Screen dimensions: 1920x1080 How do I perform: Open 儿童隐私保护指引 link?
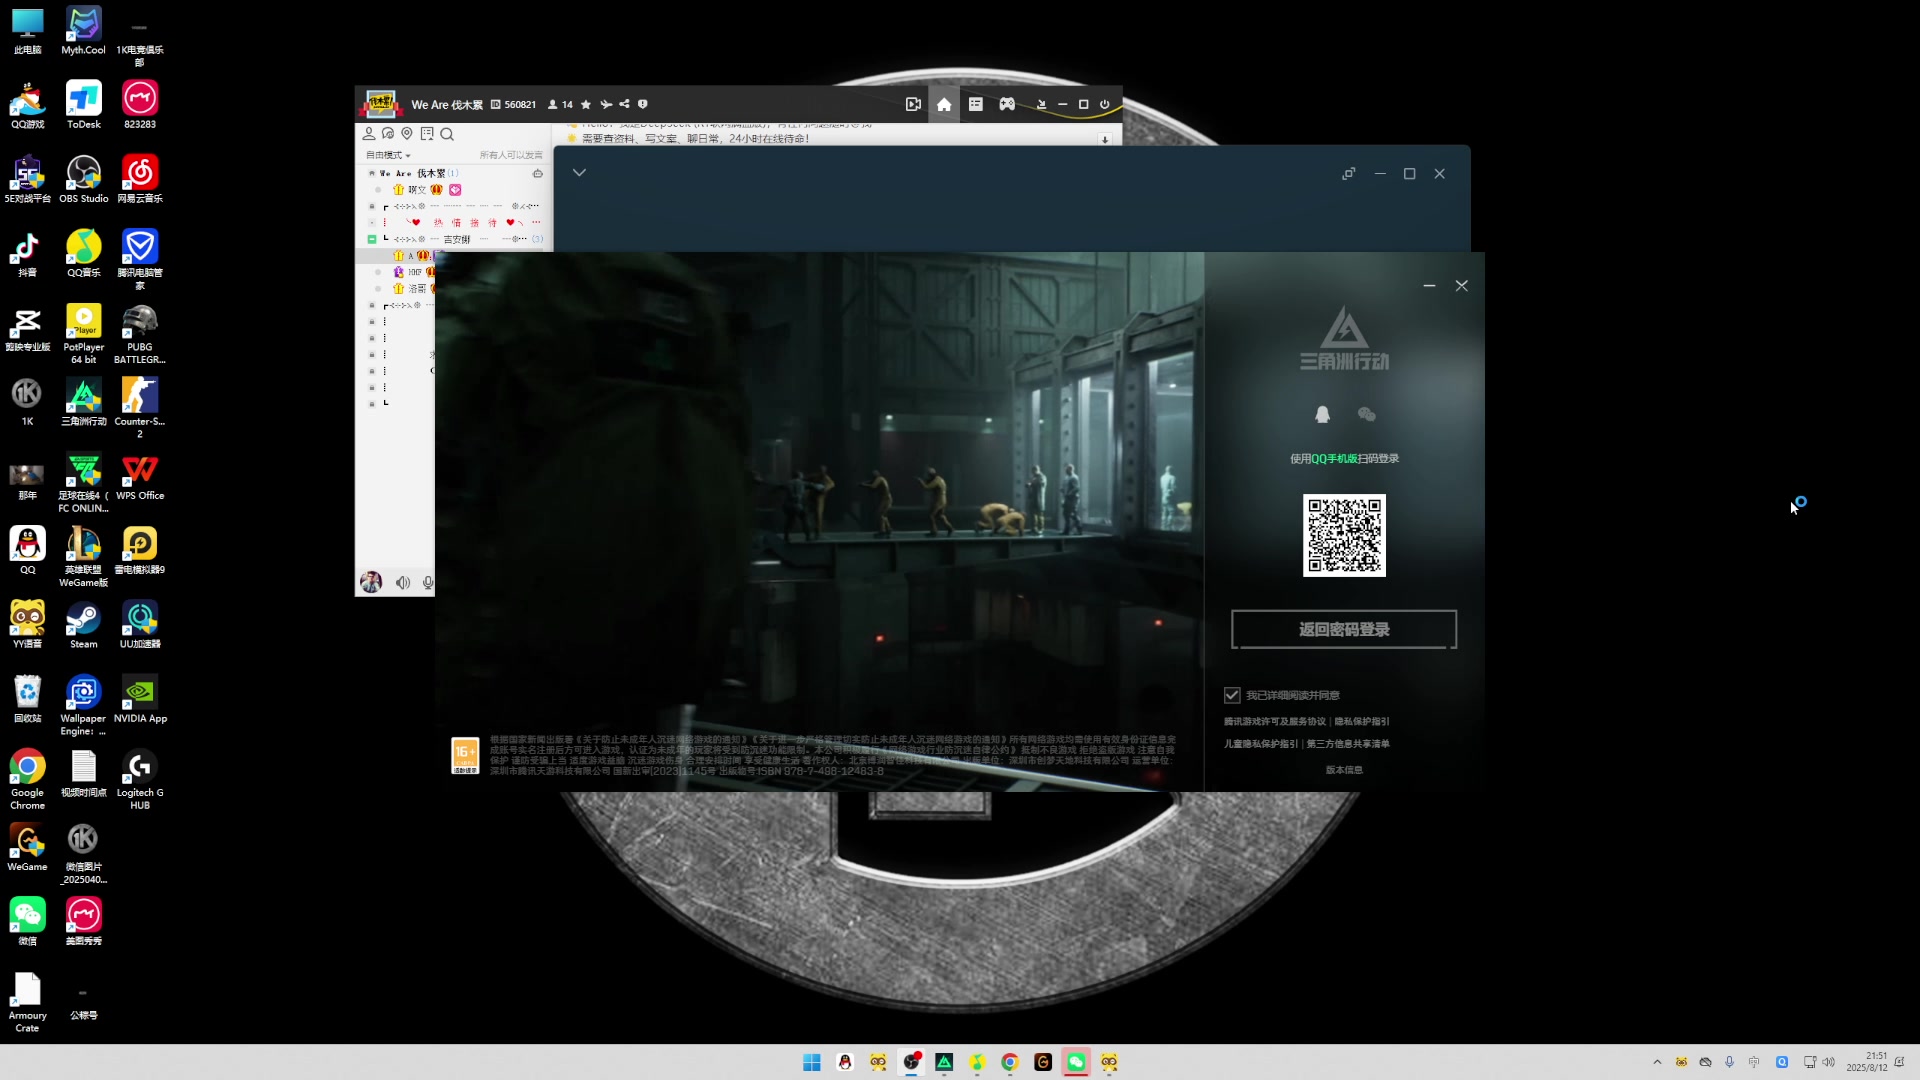[x=1261, y=744]
